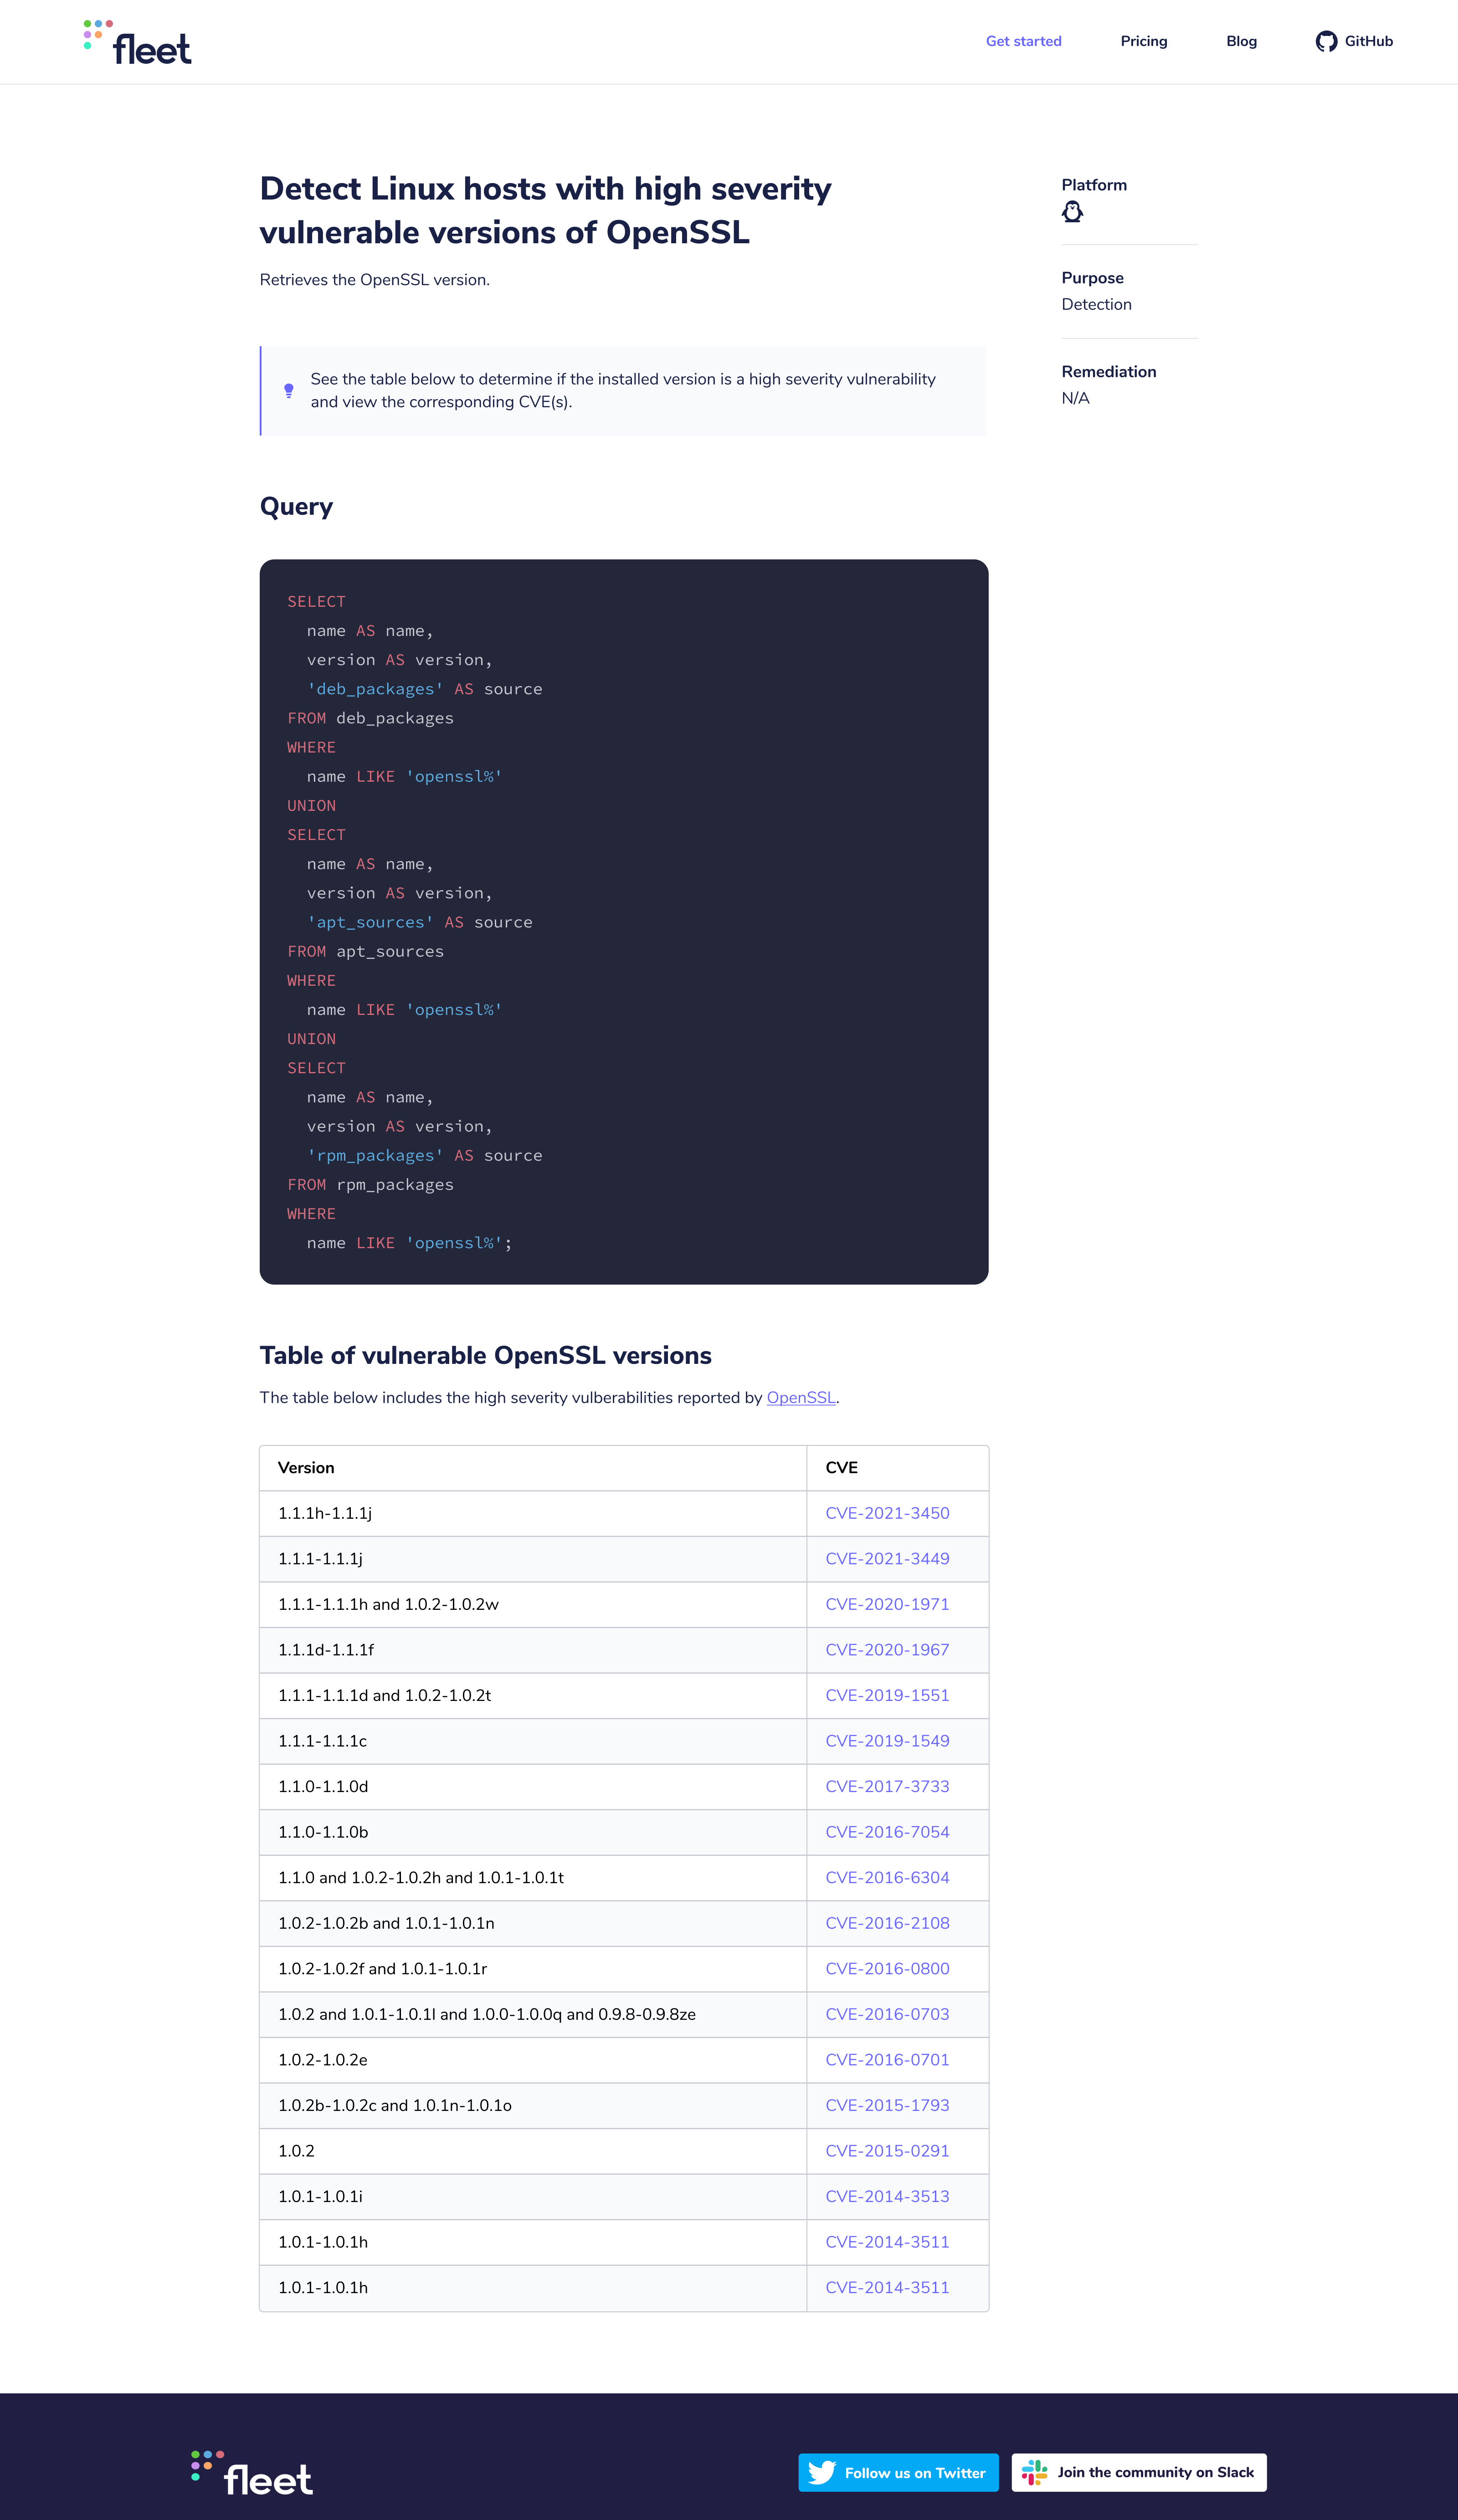Image resolution: width=1458 pixels, height=2520 pixels.
Task: Click the Get started link
Action: [1023, 41]
